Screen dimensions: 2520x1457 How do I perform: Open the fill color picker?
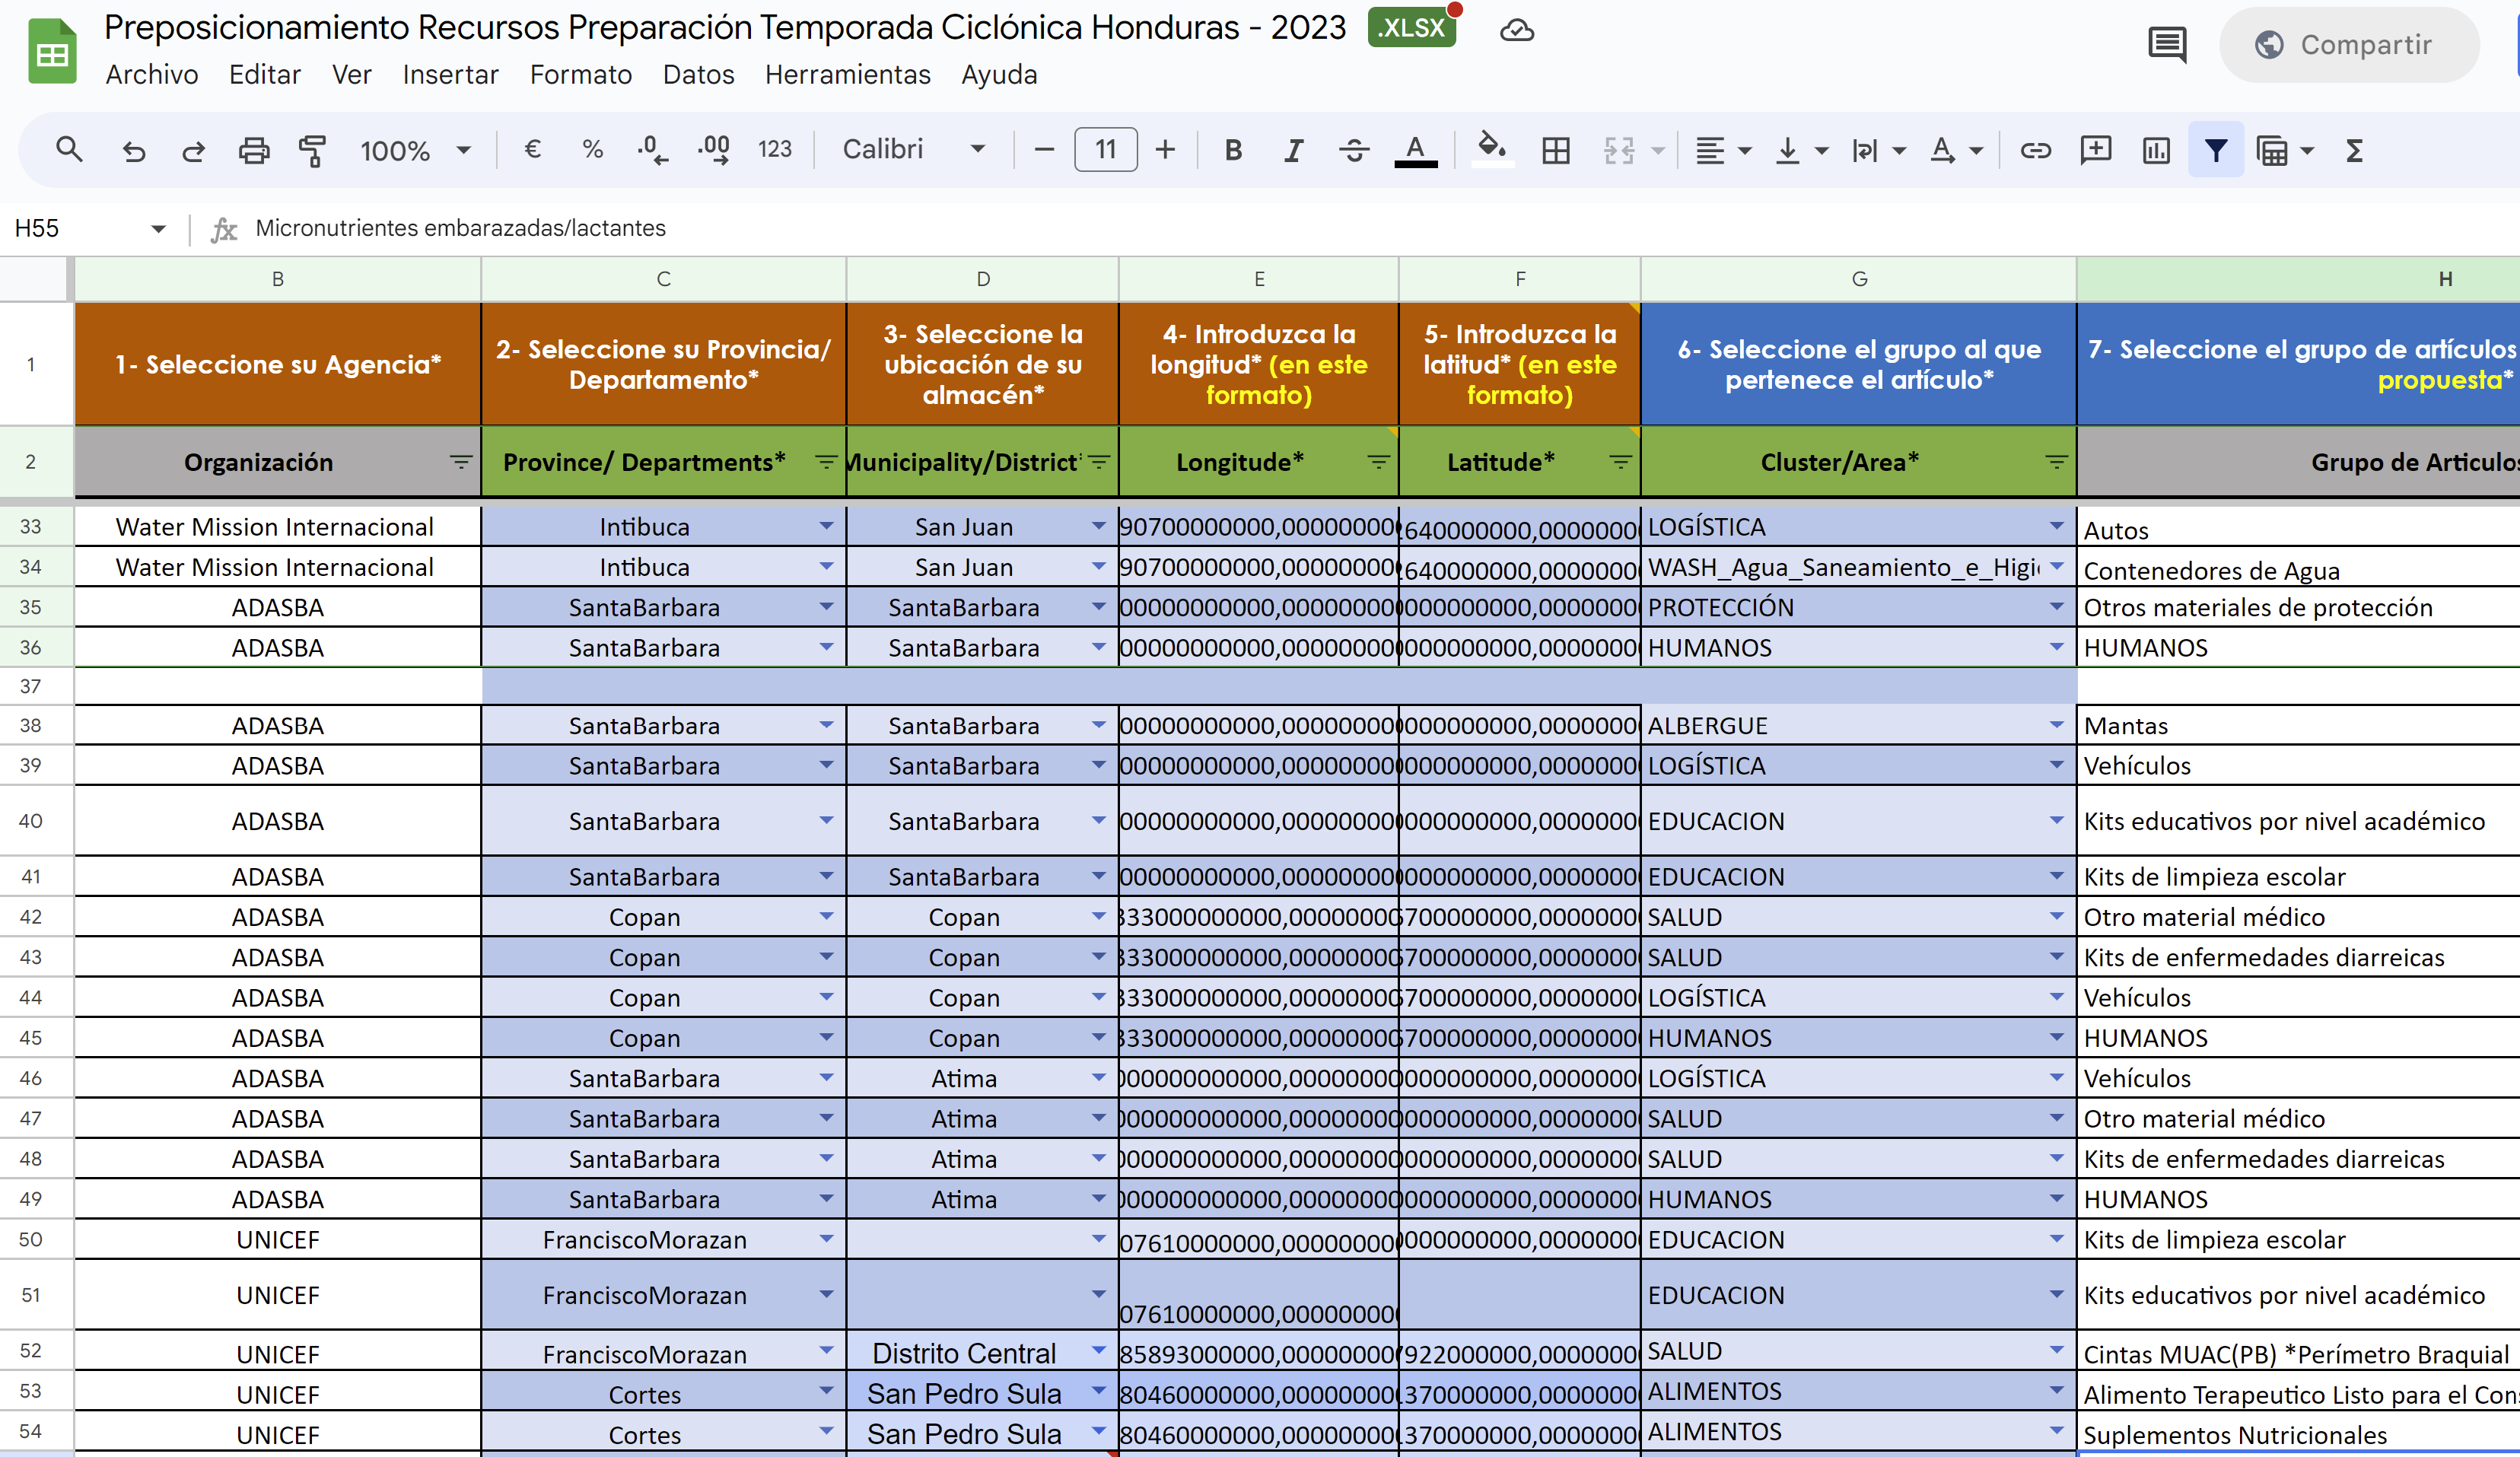pyautogui.click(x=1492, y=150)
